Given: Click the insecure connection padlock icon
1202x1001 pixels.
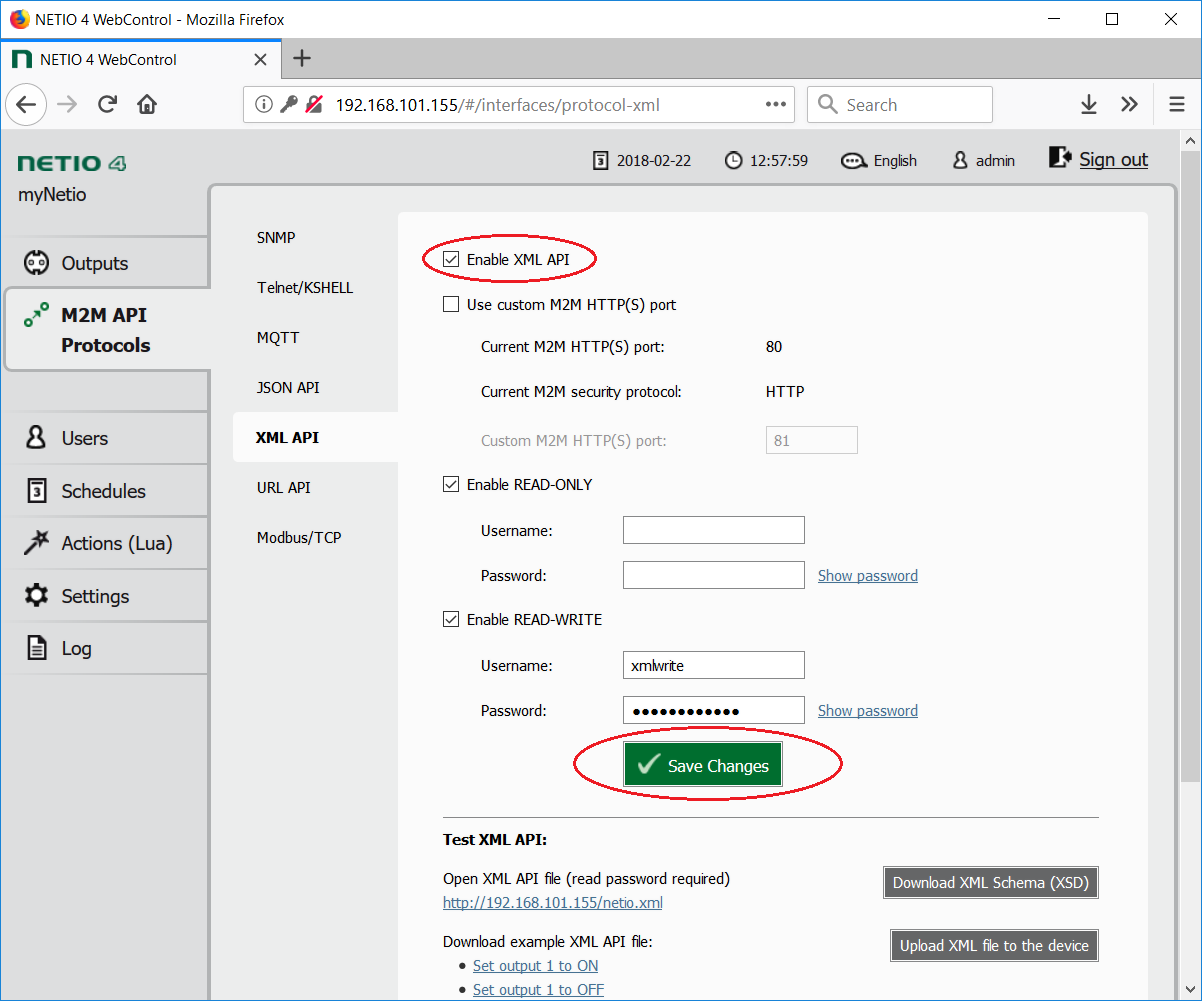Looking at the screenshot, I should coord(314,105).
